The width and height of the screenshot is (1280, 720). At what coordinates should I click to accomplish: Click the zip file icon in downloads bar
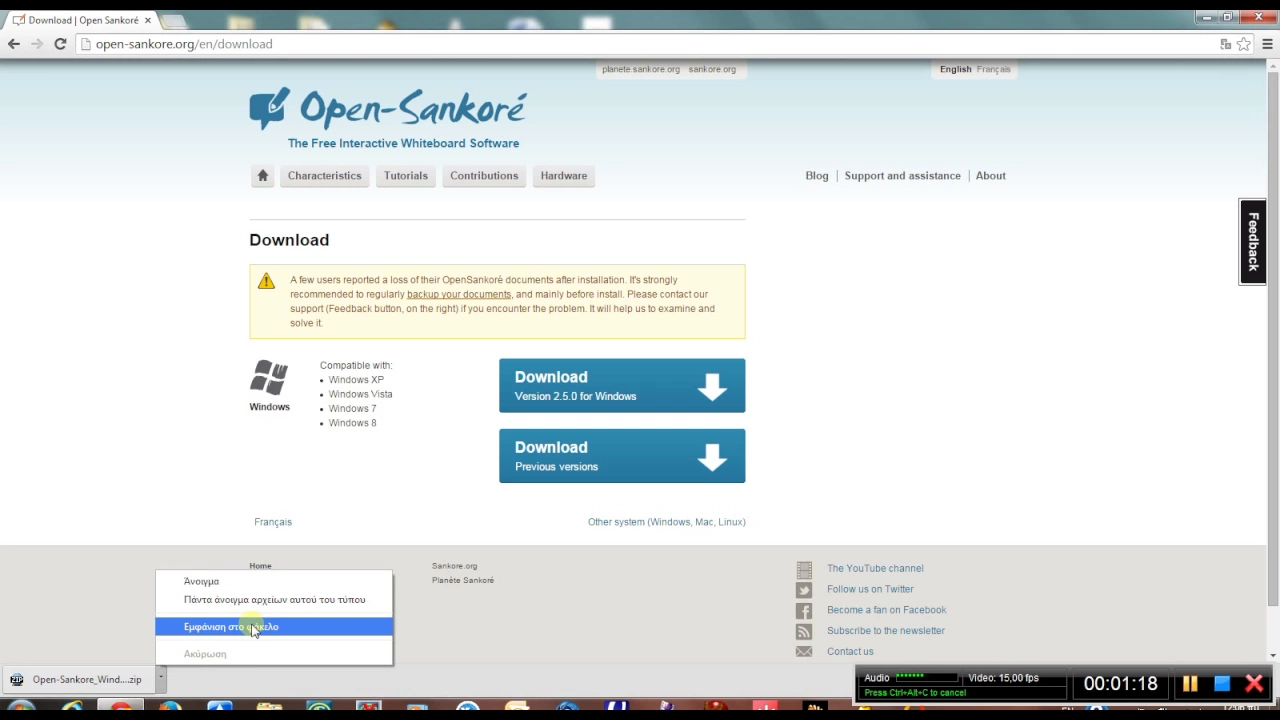coord(16,680)
